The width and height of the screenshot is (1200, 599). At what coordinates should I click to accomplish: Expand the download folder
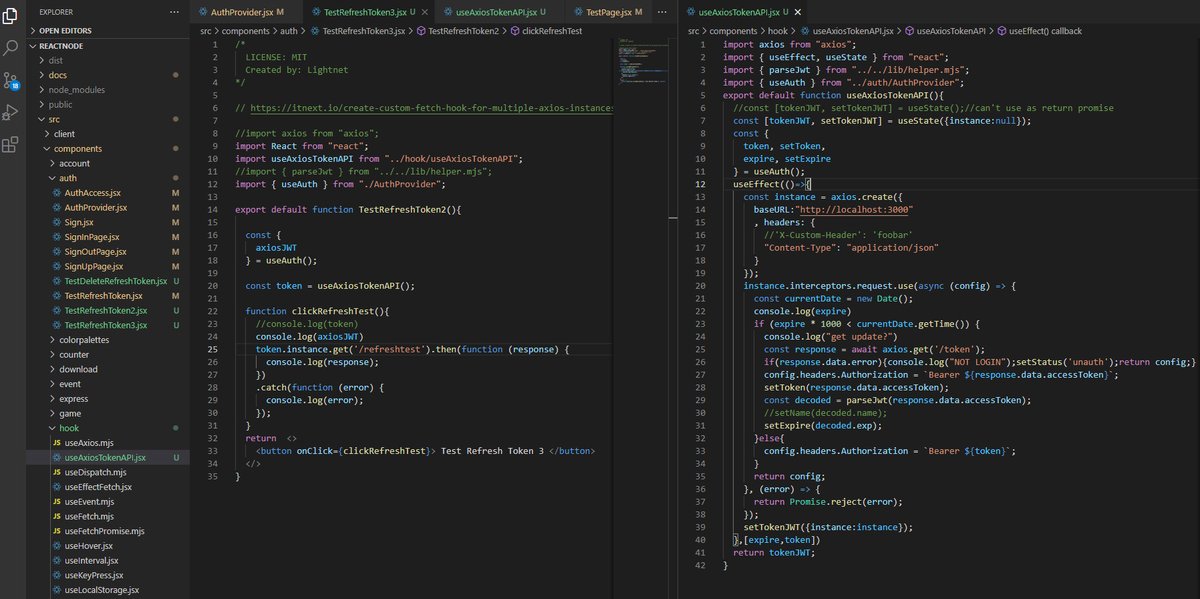108,369
